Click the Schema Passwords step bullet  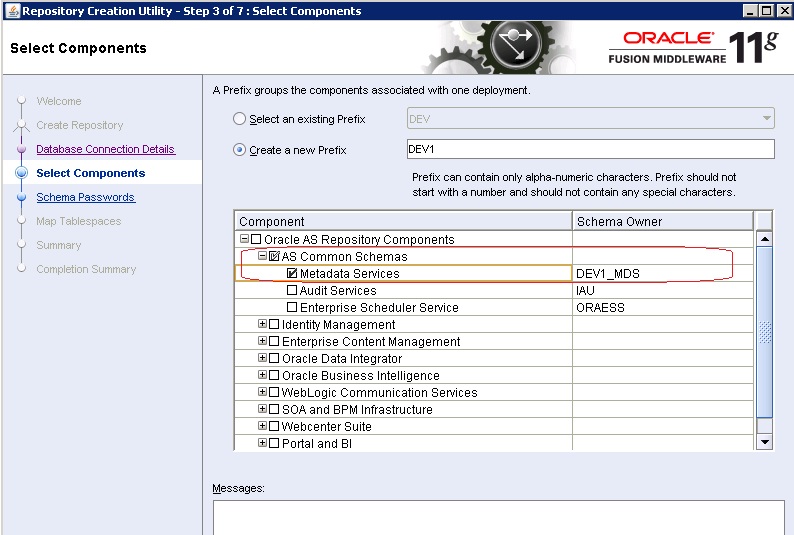click(21, 197)
